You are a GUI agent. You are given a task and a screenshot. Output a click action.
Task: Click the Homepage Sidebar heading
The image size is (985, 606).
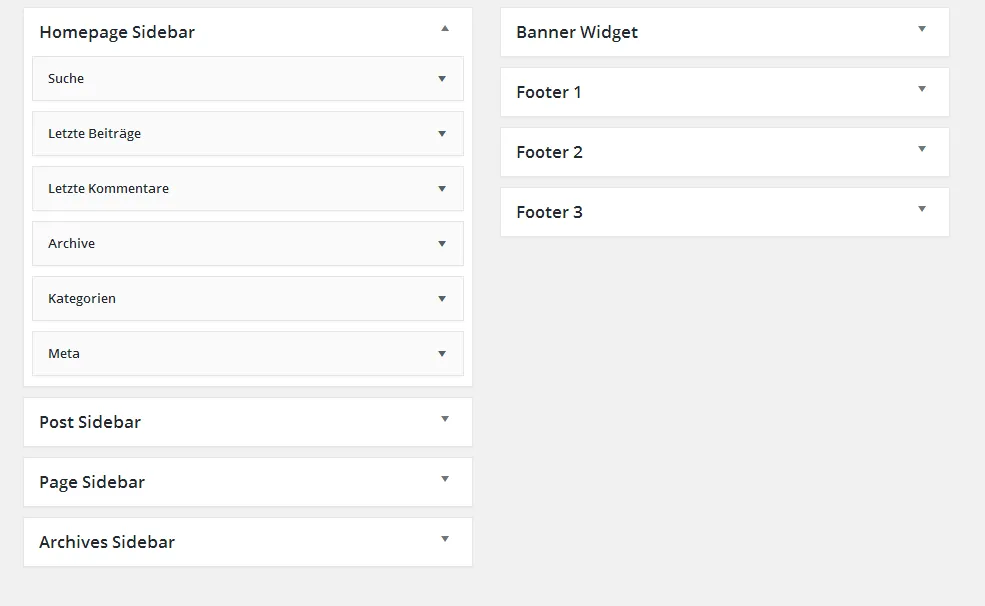coord(117,32)
